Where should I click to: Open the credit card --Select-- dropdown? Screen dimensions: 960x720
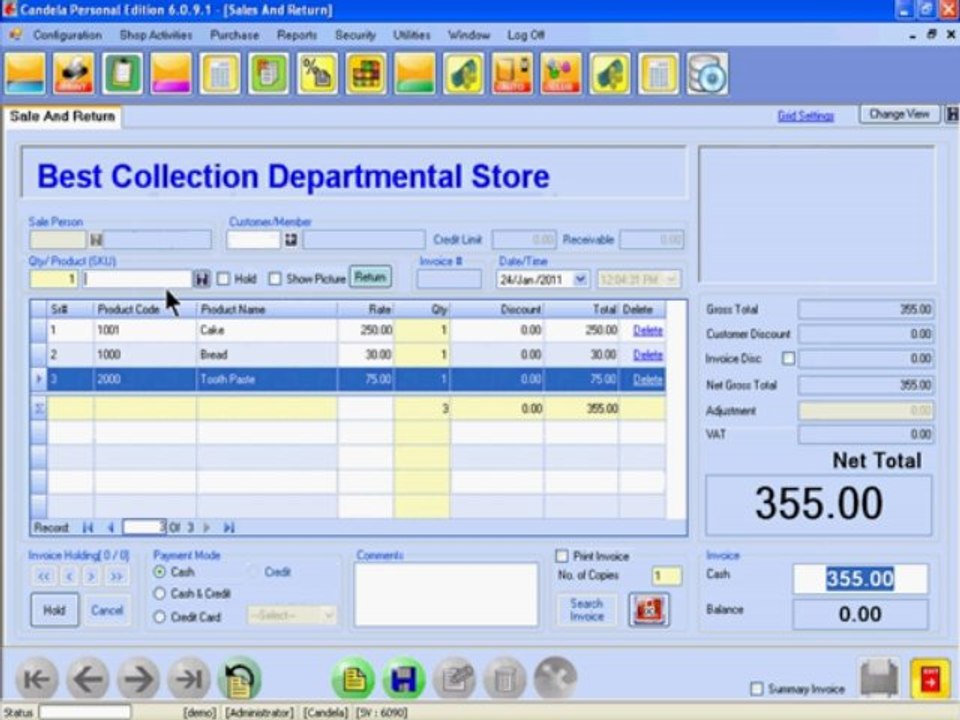click(329, 615)
